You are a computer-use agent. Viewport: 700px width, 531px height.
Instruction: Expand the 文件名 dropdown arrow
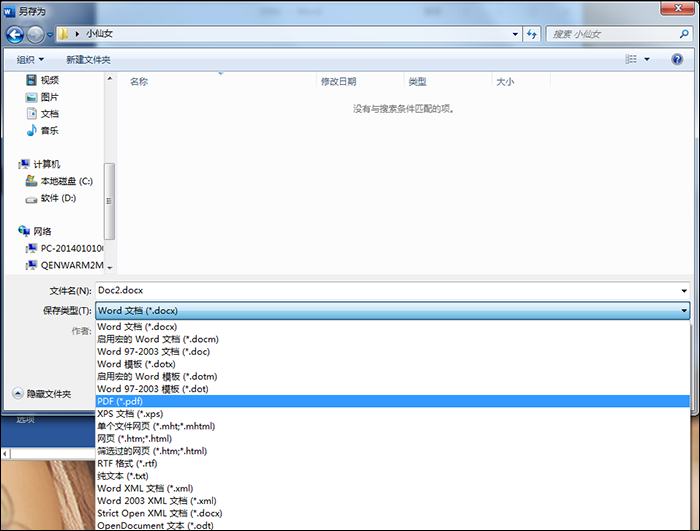[x=684, y=291]
